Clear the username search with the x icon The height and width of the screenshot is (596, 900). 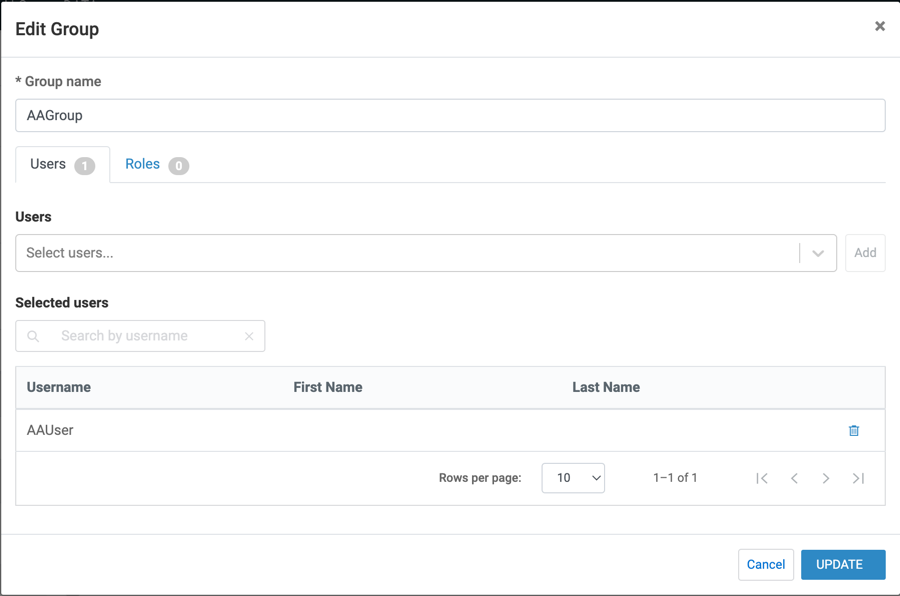point(249,336)
